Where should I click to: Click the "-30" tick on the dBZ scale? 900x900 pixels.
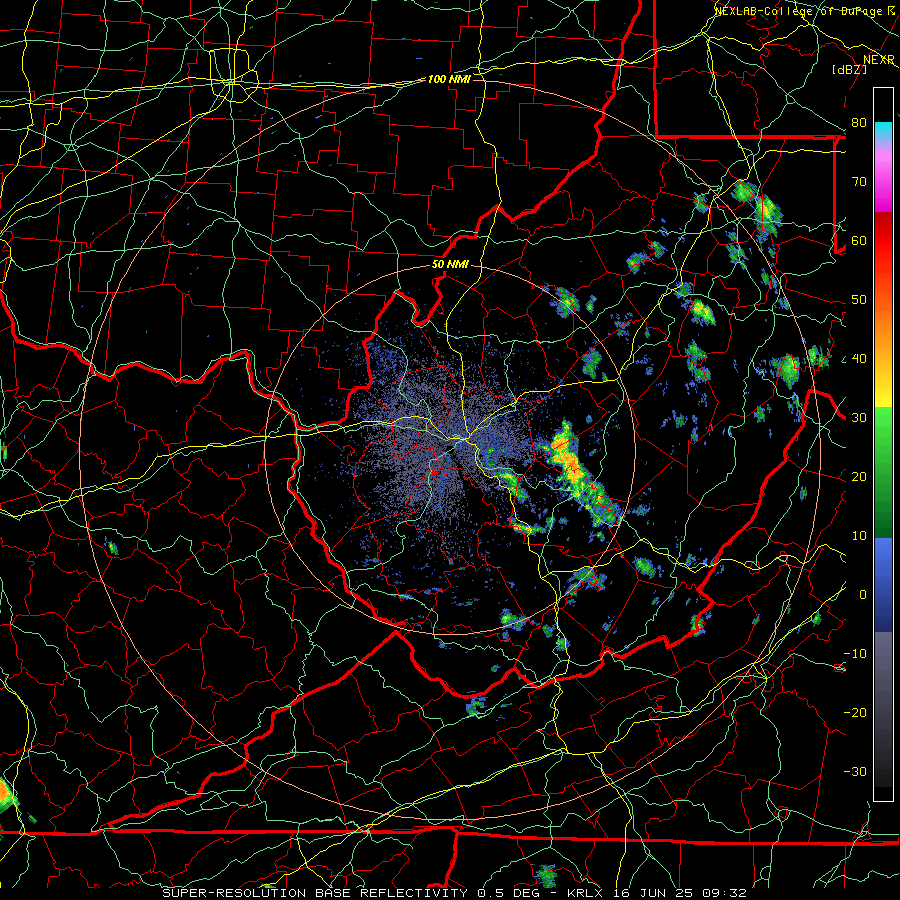click(855, 772)
